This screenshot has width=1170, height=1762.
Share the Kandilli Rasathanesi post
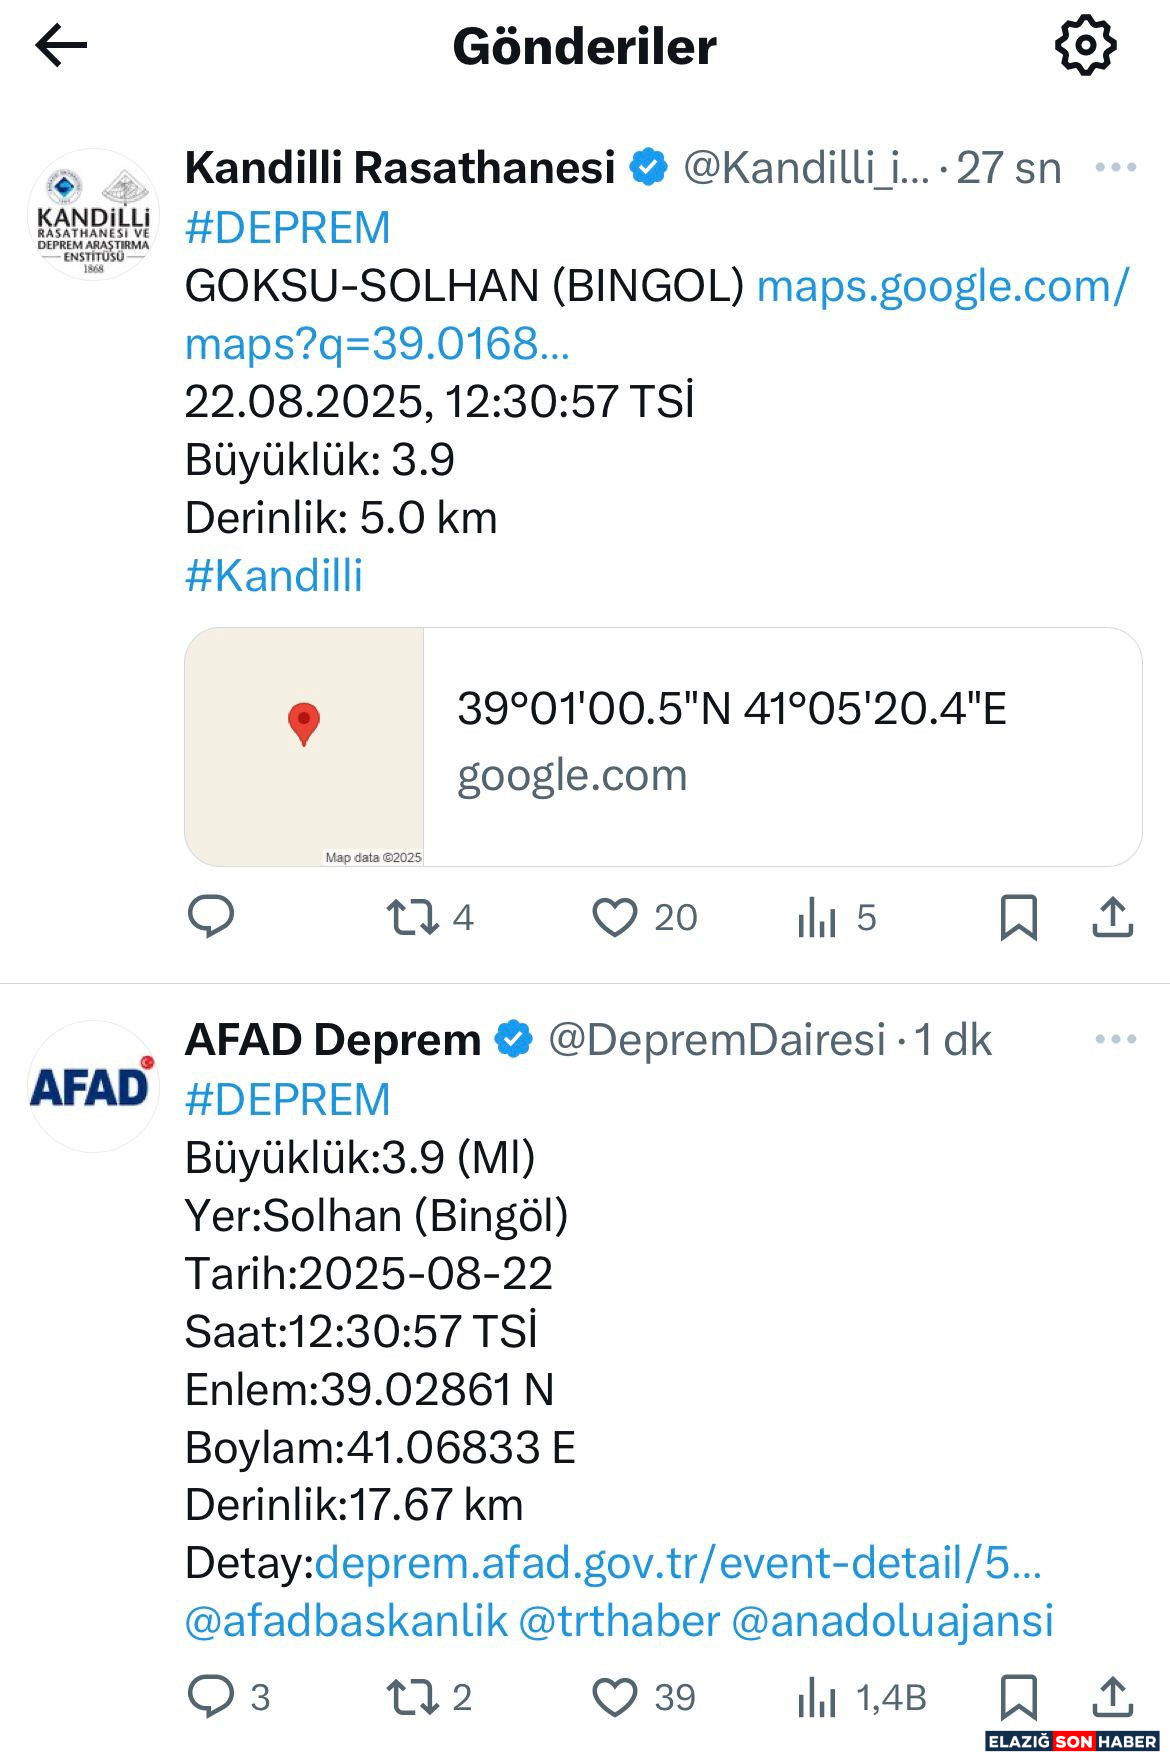pos(1112,916)
